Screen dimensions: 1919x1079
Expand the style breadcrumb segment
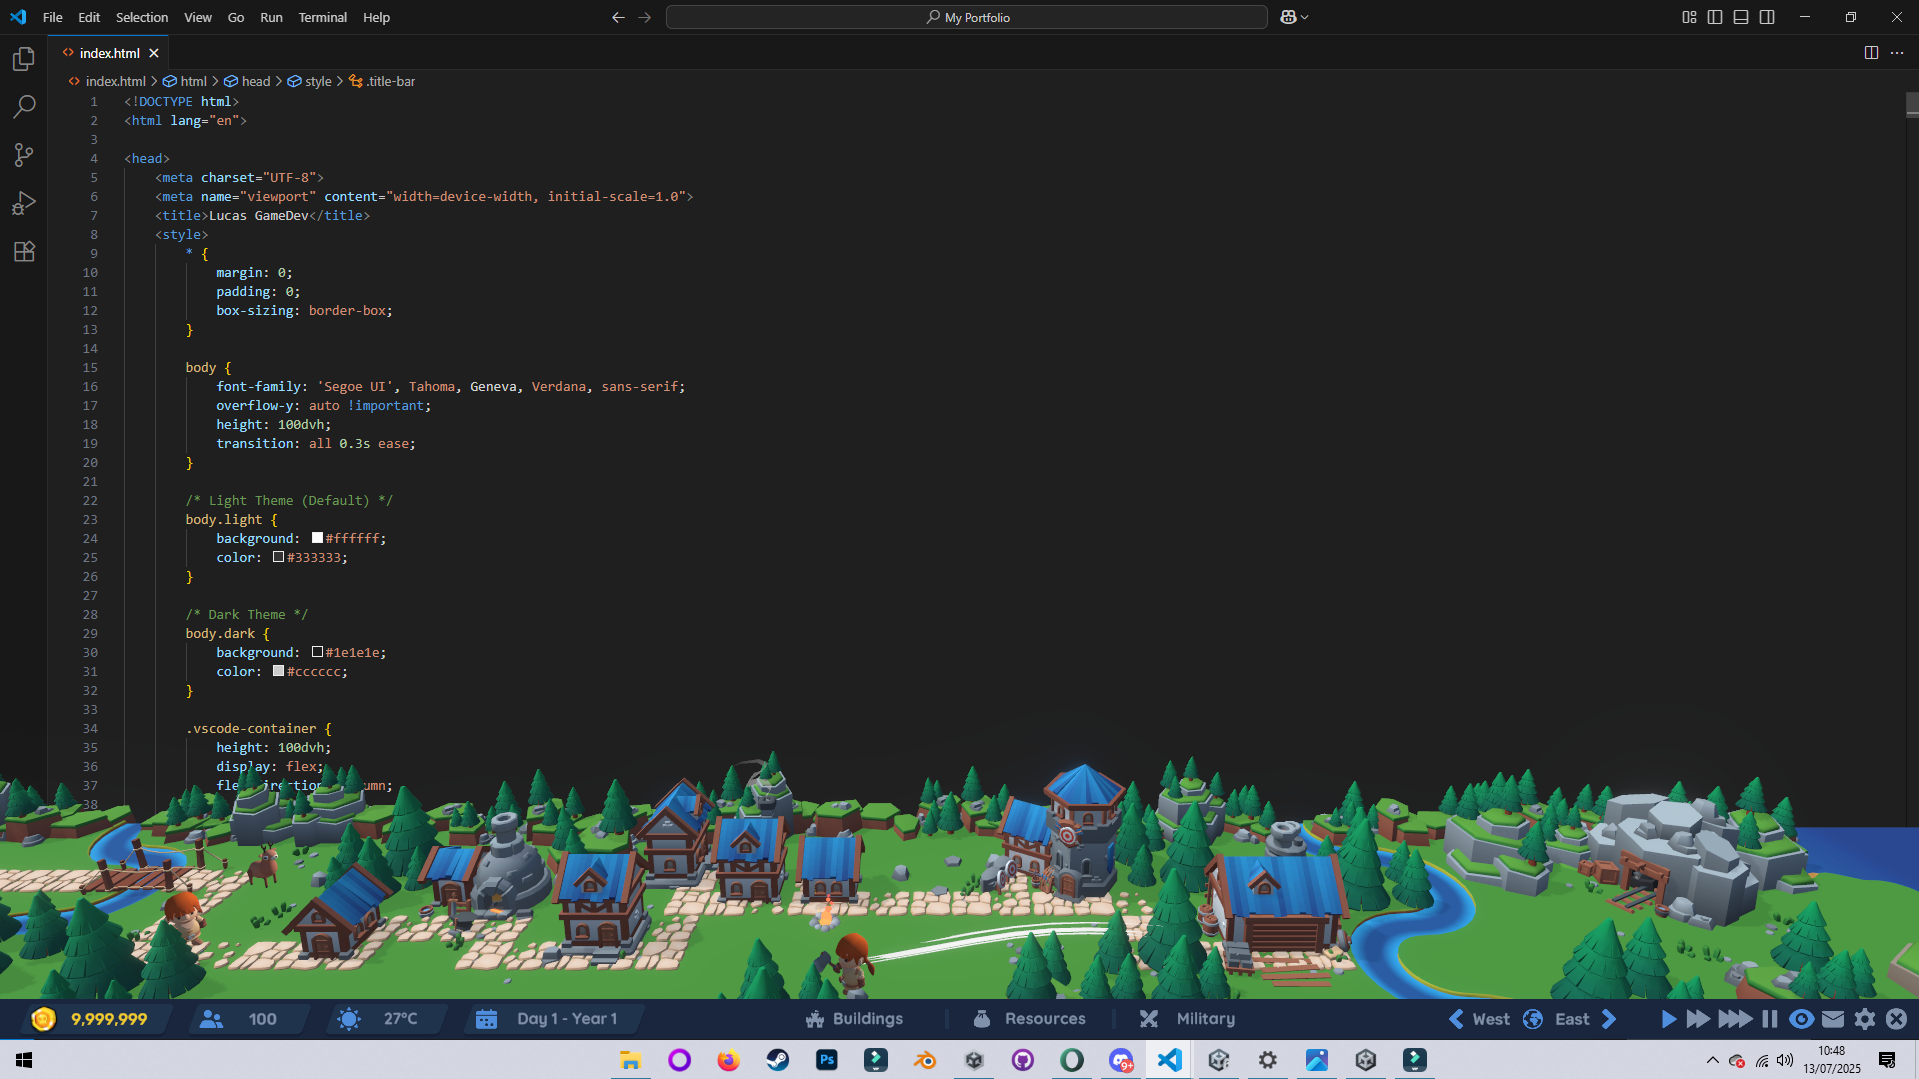318,82
